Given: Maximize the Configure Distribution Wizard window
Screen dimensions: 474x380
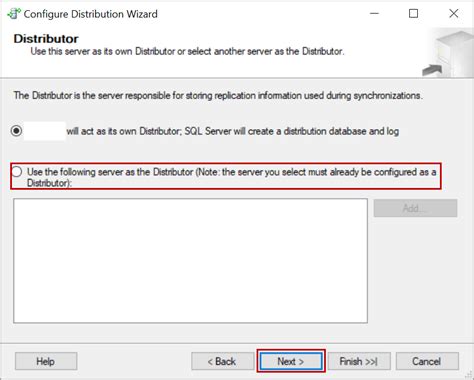Looking at the screenshot, I should click(413, 14).
